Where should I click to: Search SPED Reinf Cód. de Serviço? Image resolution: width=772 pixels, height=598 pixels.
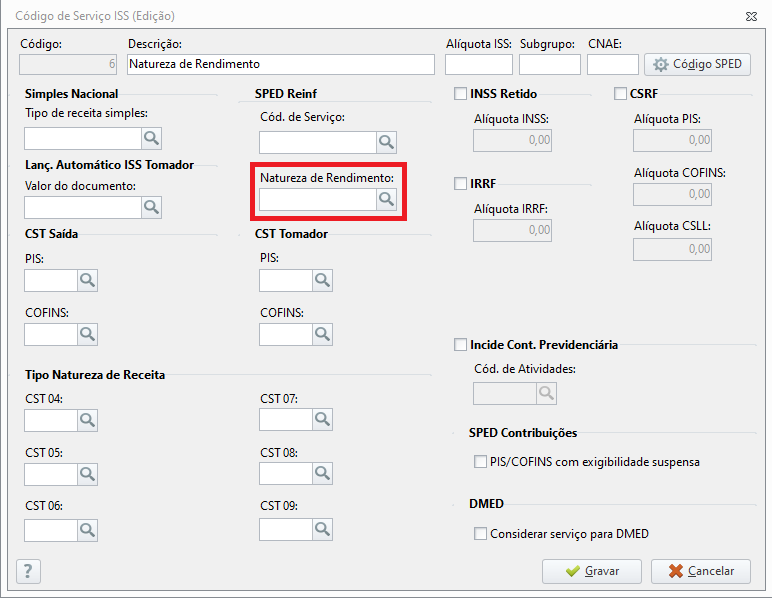point(386,143)
